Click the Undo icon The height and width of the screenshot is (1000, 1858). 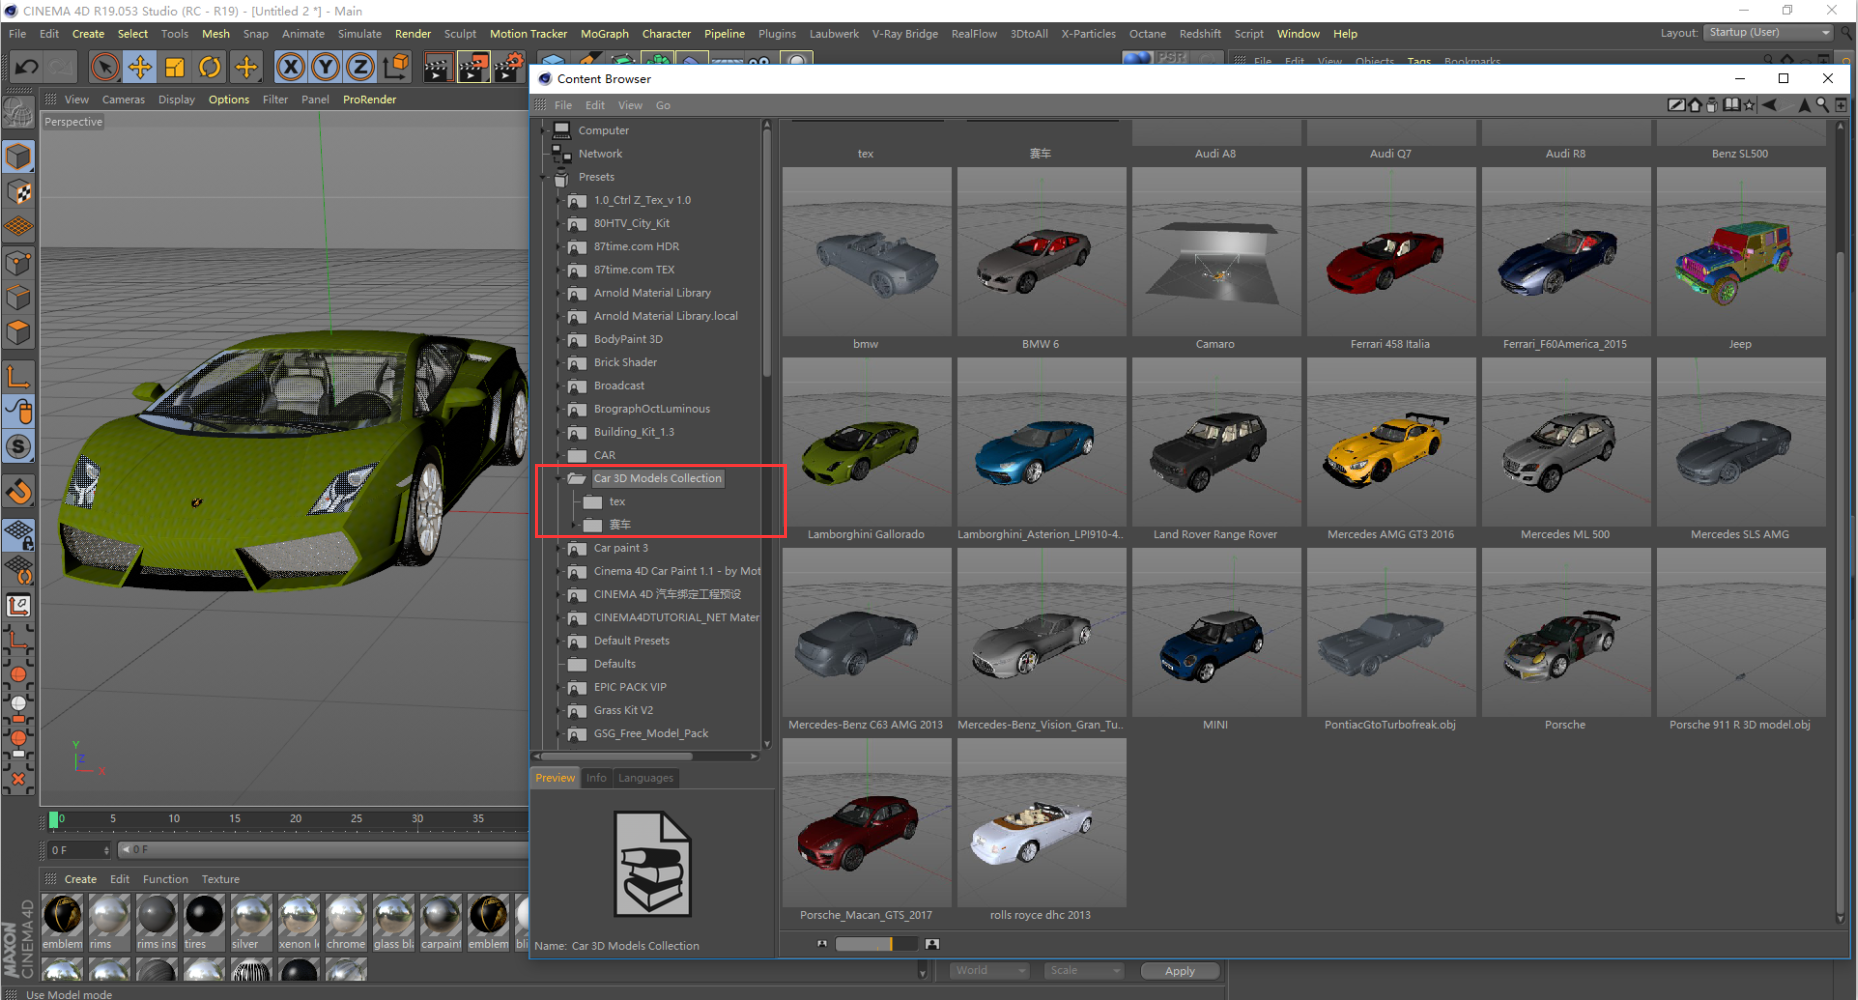click(24, 66)
